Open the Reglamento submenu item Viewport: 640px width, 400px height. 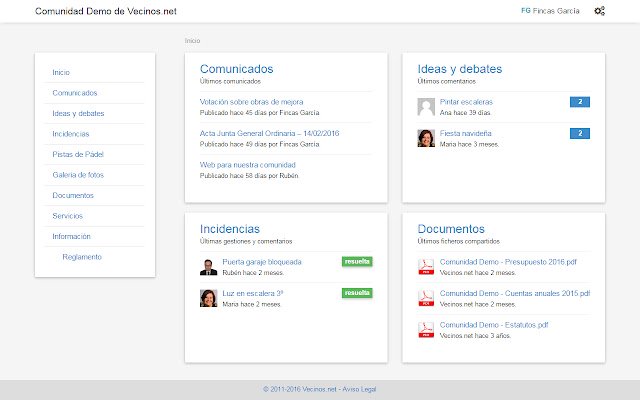click(x=82, y=257)
